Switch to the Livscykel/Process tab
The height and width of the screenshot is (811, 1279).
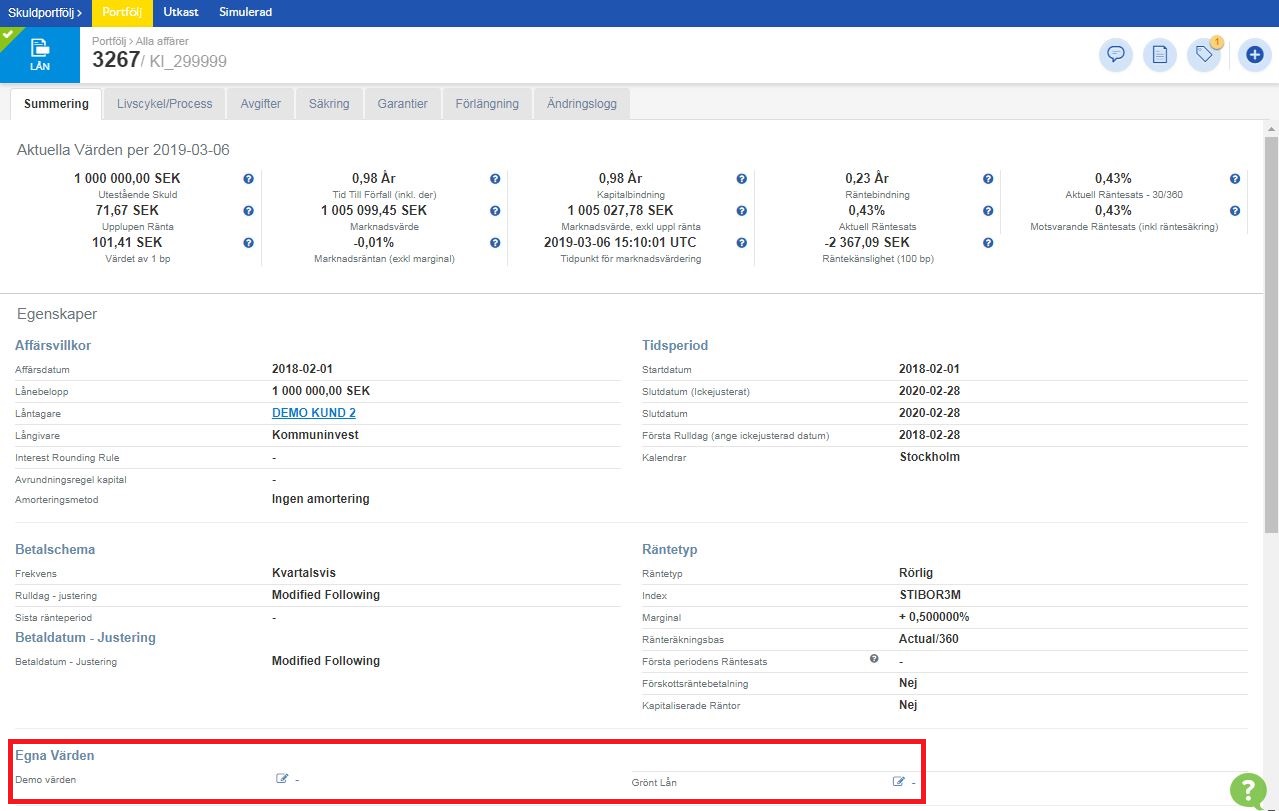click(164, 103)
